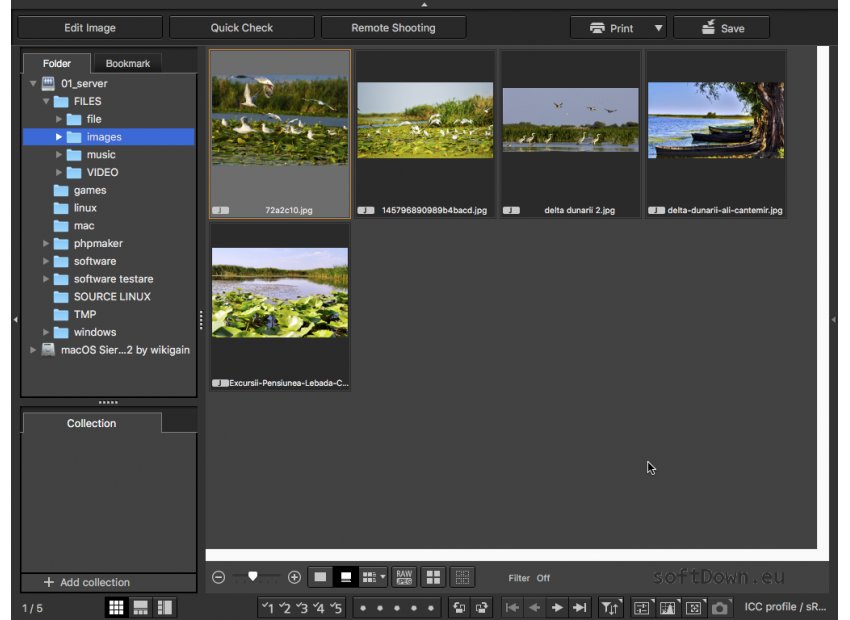Switch to preview-with-filmstrip layout icon
850x620 pixels.
tap(140, 608)
